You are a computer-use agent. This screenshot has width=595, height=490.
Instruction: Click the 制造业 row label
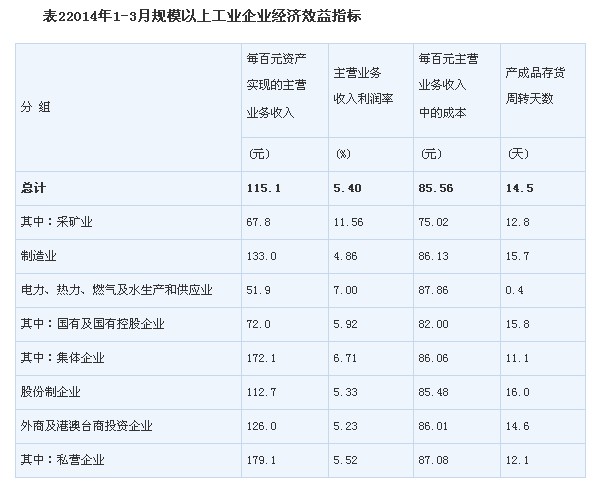(x=38, y=256)
